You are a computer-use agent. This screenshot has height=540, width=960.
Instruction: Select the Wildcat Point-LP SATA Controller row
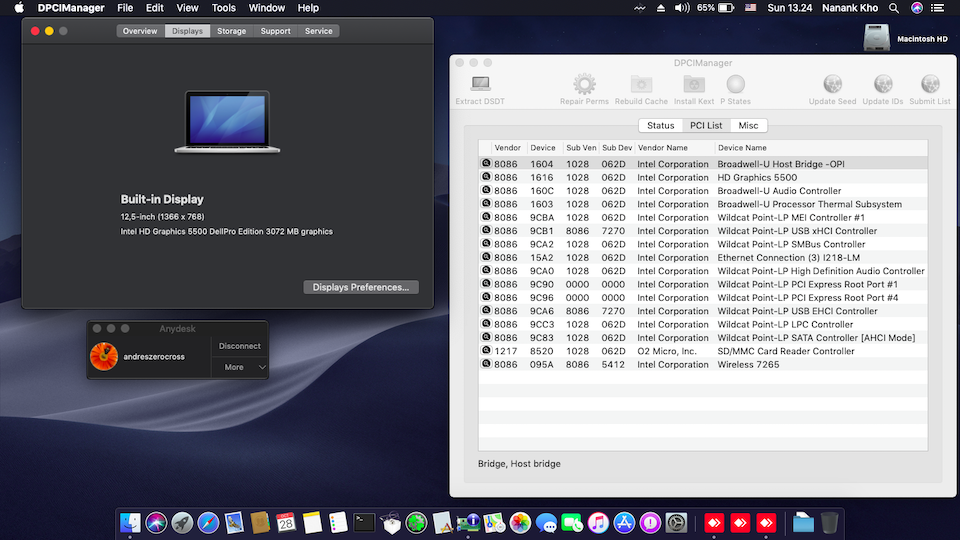(703, 337)
